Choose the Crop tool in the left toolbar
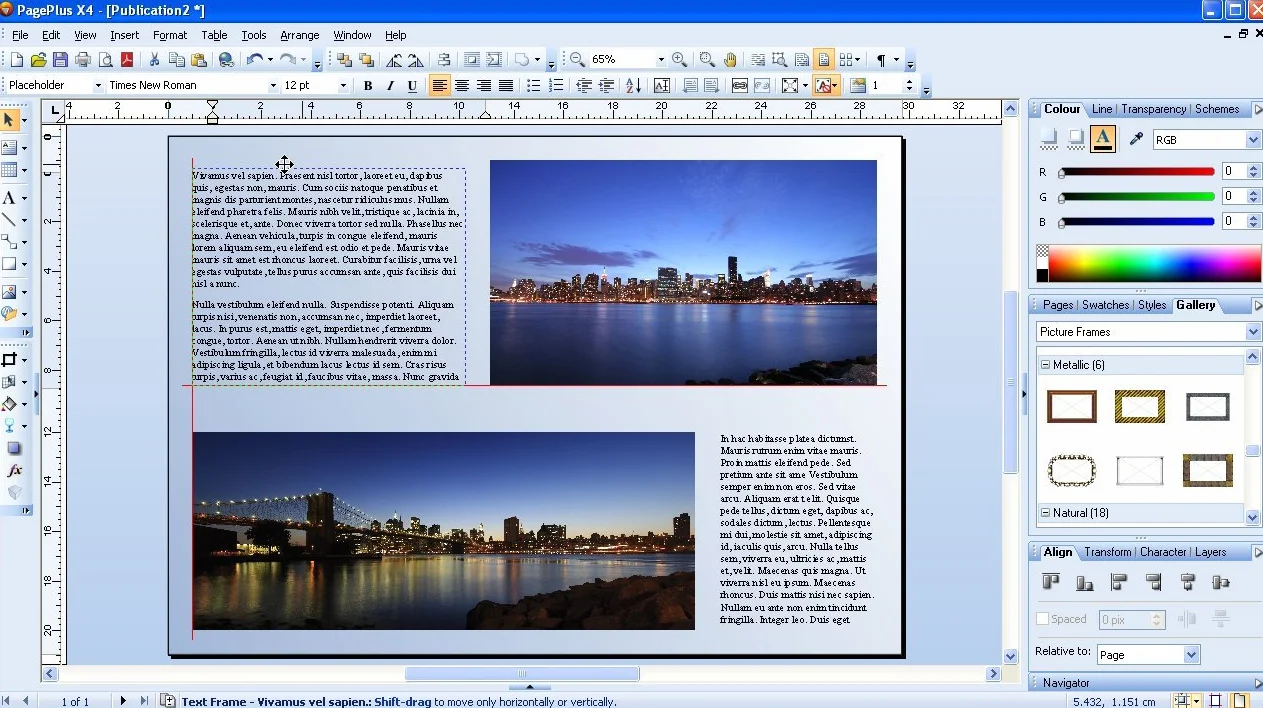 coord(10,360)
